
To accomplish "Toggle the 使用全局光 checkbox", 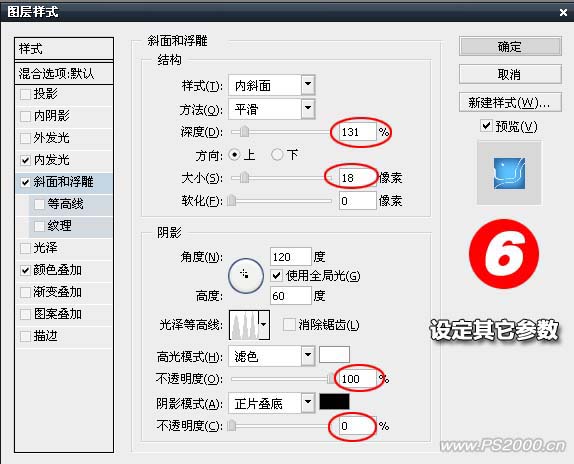I will point(276,275).
